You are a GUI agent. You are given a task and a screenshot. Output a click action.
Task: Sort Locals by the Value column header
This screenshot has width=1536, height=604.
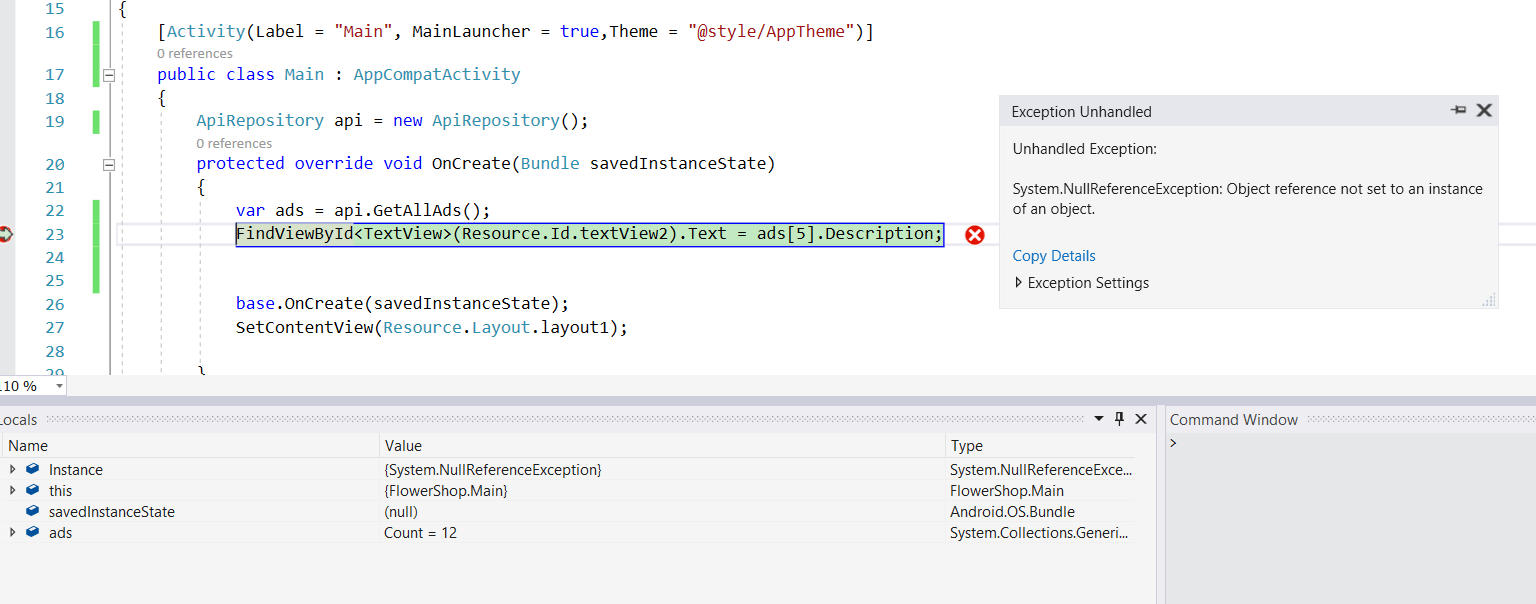[403, 446]
